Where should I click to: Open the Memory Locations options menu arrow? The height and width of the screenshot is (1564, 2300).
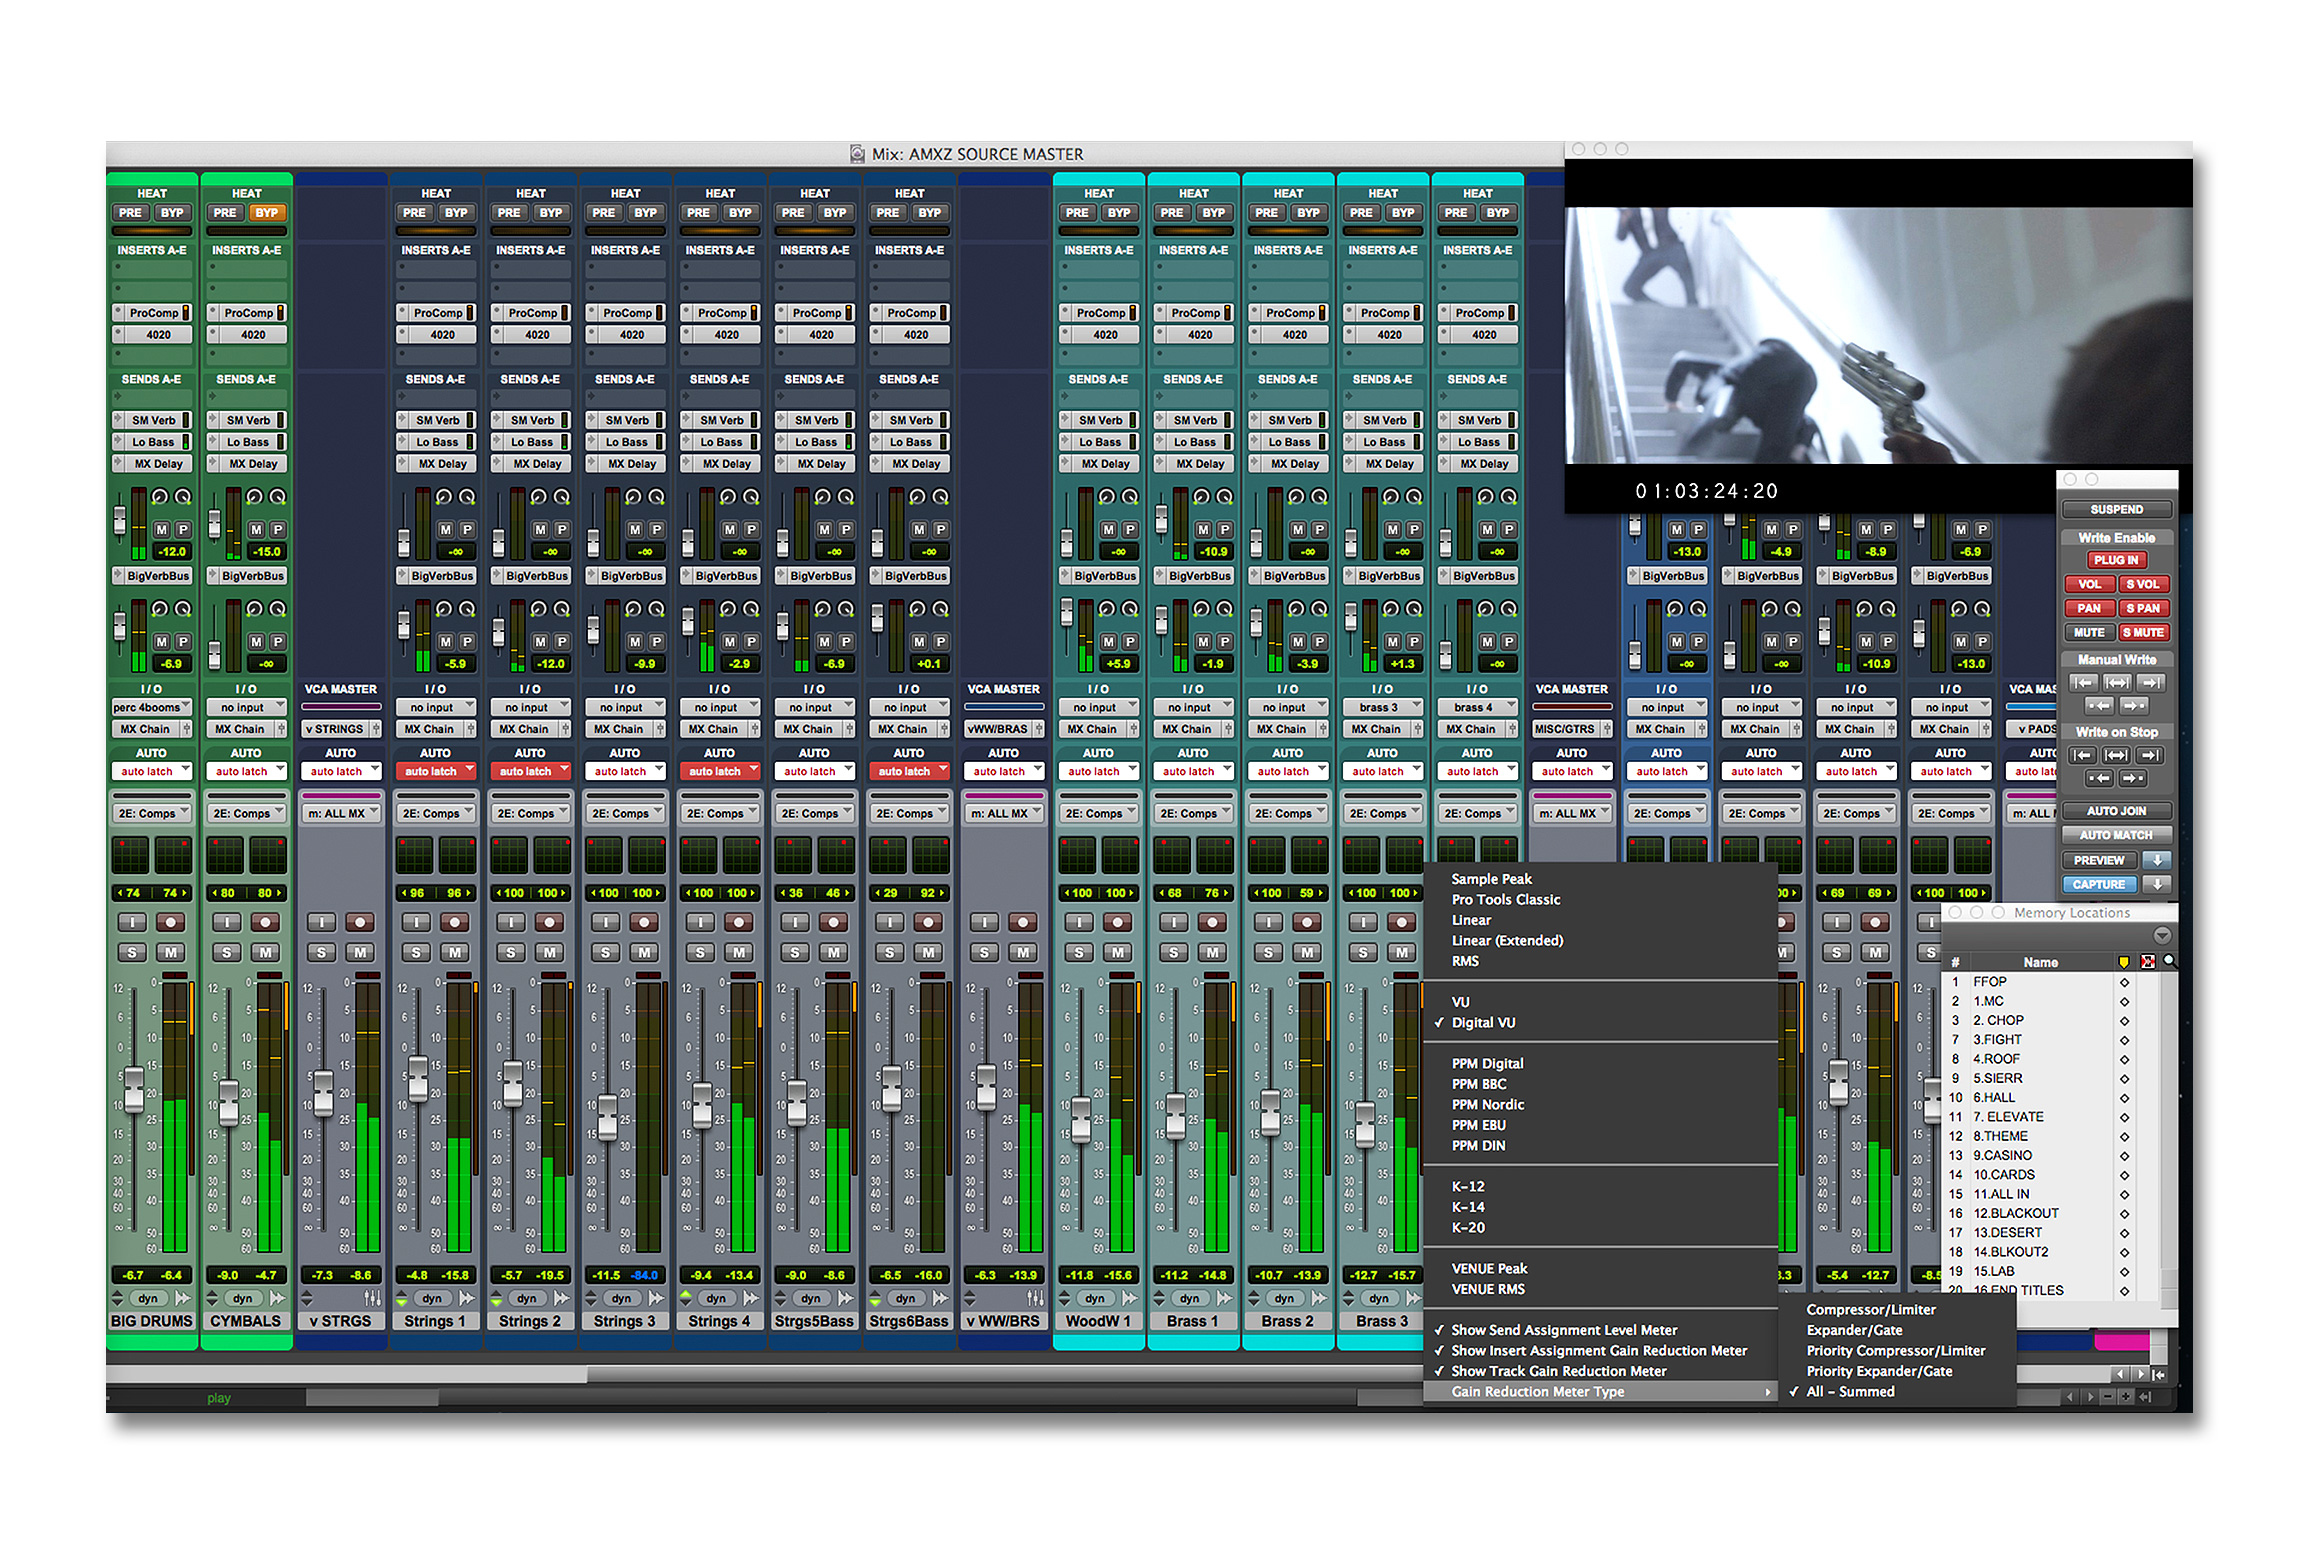coord(2162,936)
